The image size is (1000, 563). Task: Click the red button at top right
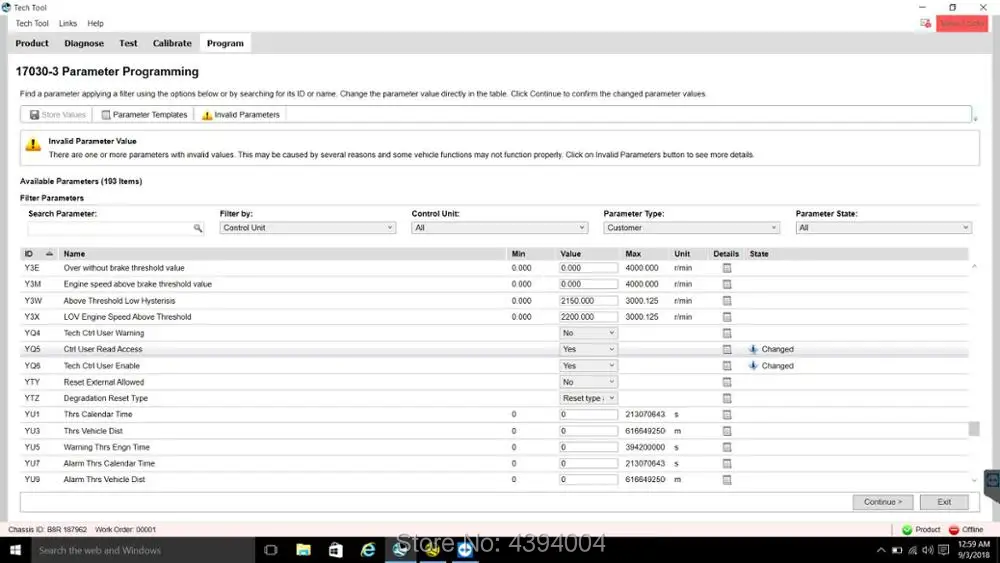click(962, 24)
